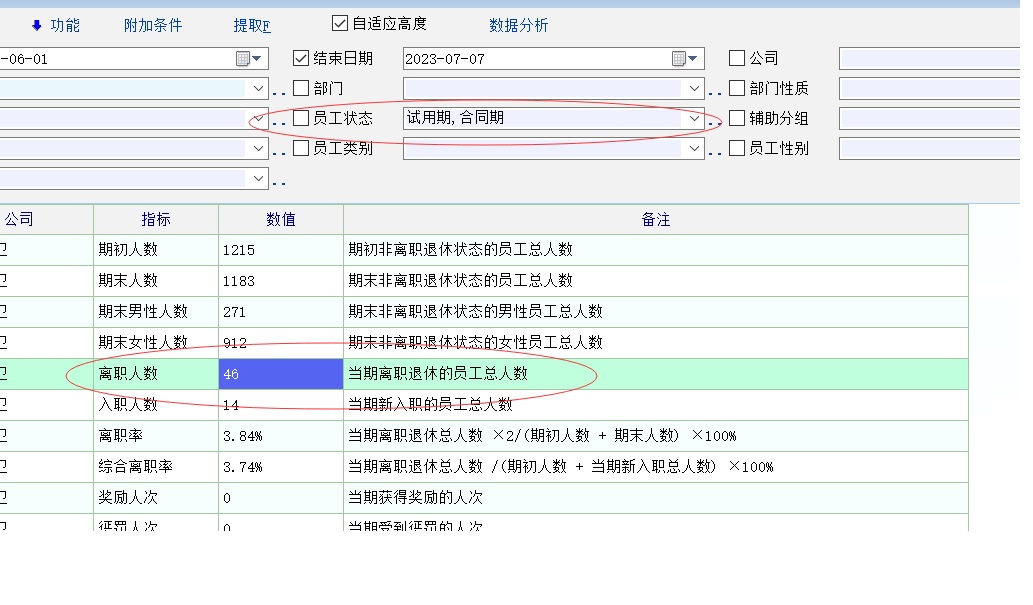Click the calendar icon in the start date field
This screenshot has width=1033, height=605.
243,59
